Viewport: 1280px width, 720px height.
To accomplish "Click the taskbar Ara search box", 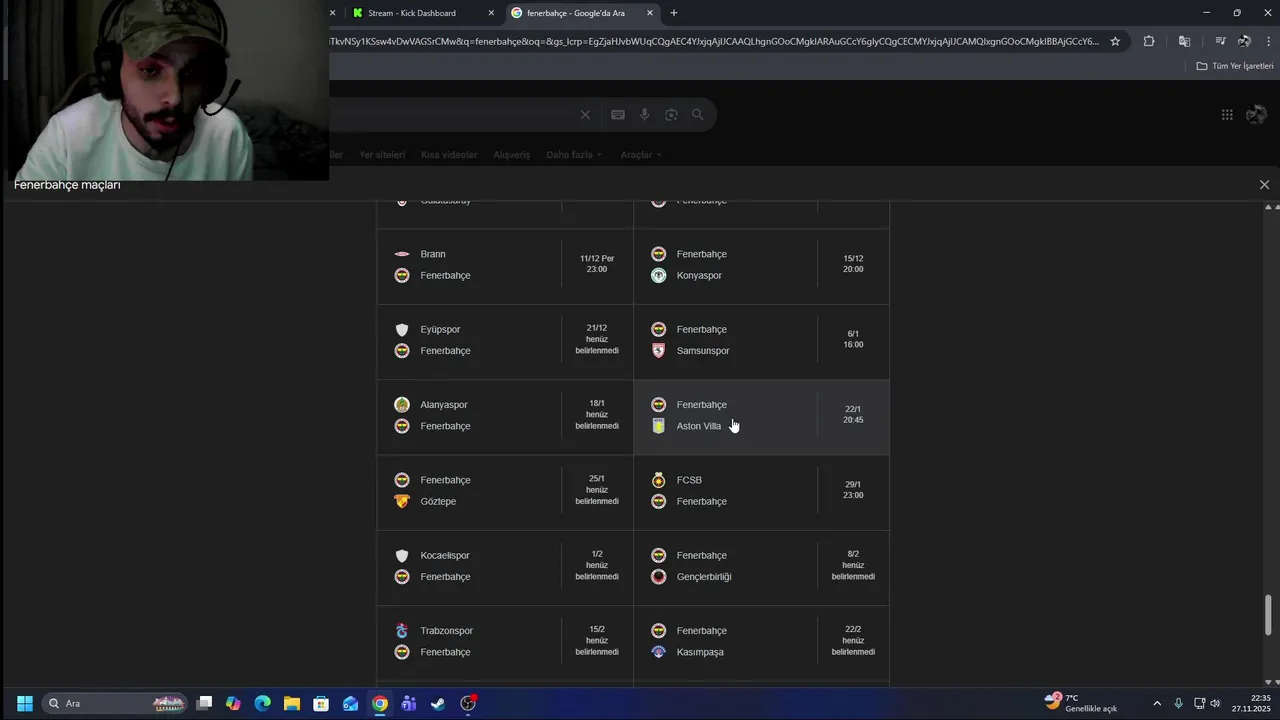I will [115, 703].
